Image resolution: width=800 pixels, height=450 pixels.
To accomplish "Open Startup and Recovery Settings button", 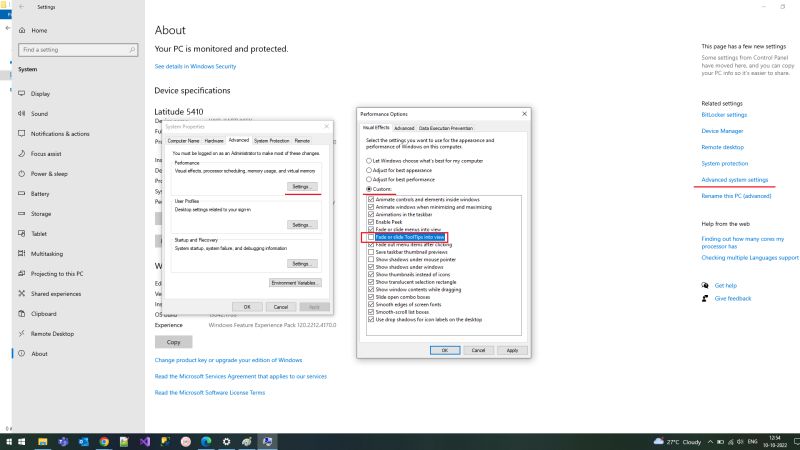I will (x=302, y=264).
